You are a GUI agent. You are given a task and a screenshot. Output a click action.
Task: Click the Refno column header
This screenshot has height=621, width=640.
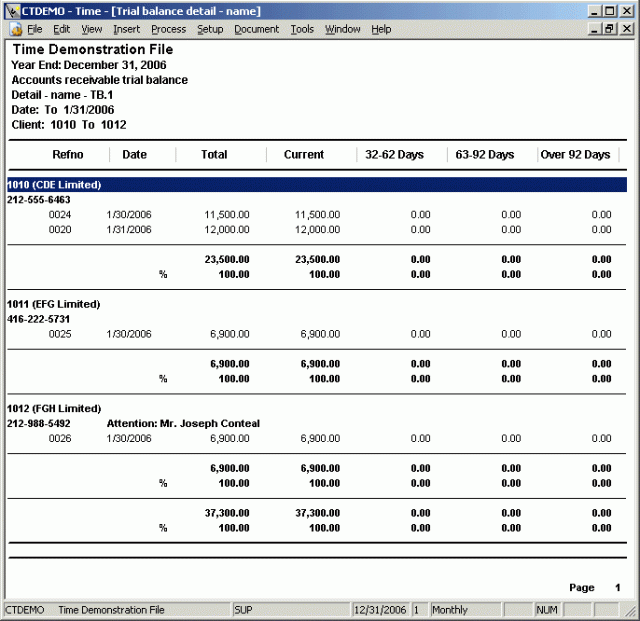click(67, 155)
